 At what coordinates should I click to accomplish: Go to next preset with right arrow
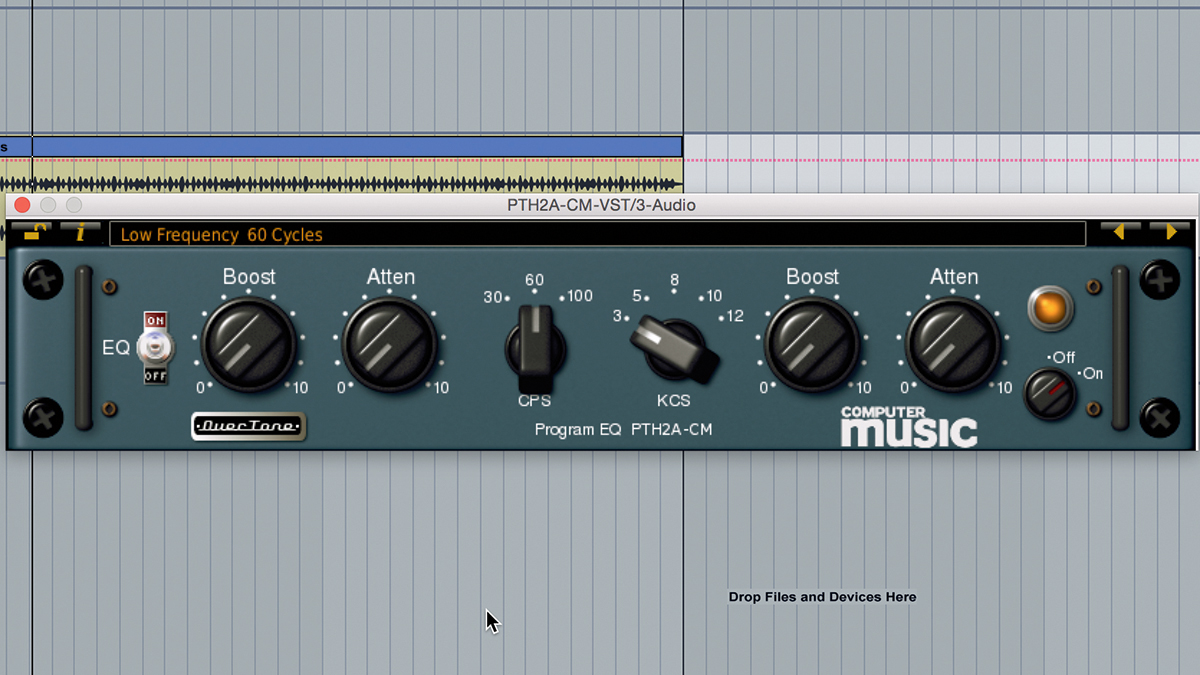coord(1169,232)
